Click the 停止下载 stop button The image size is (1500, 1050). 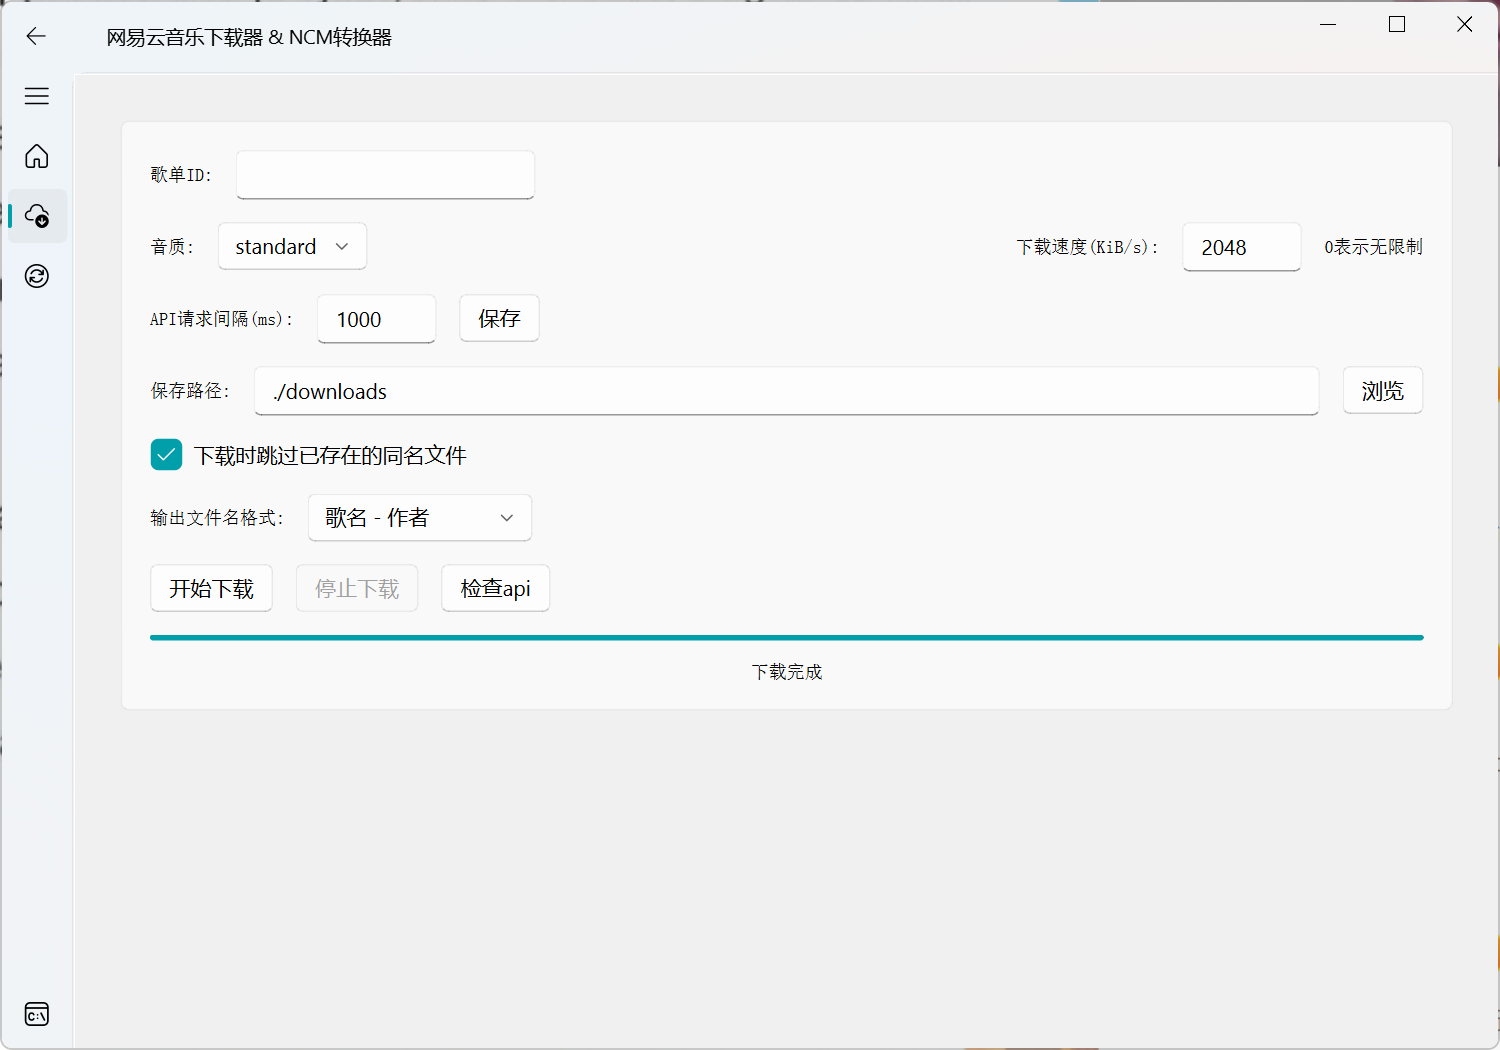356,588
